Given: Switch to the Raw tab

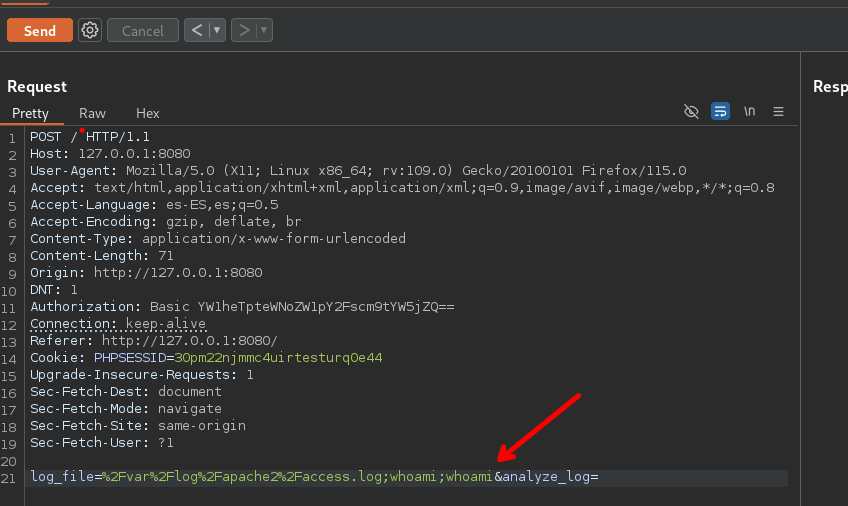Looking at the screenshot, I should point(92,113).
